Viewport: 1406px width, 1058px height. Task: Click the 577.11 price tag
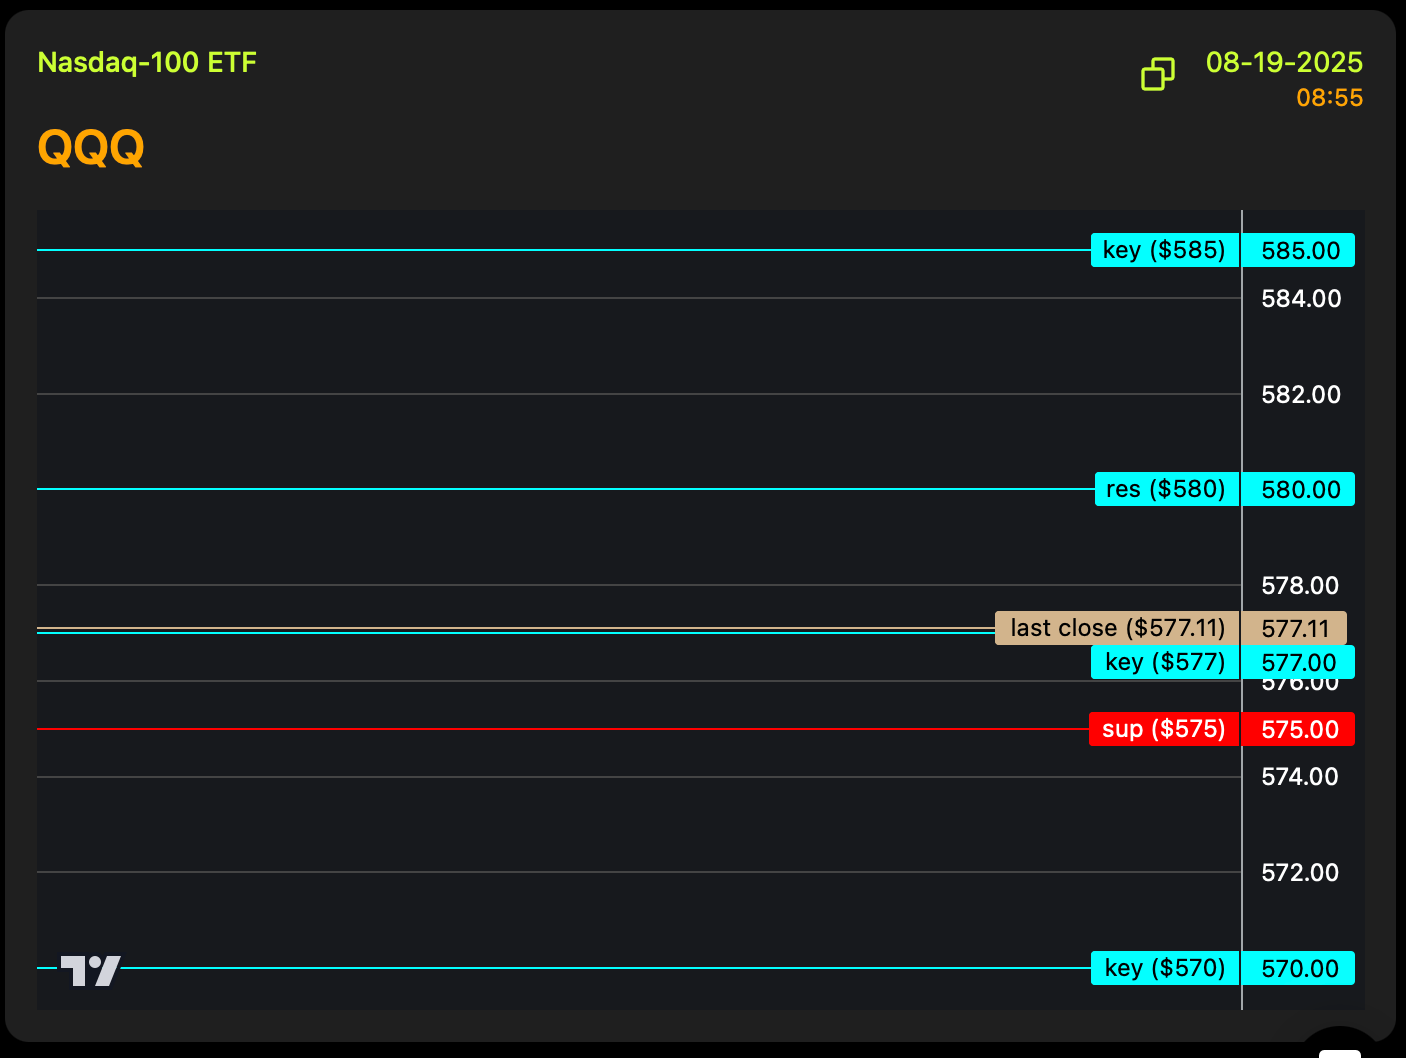pos(1295,628)
